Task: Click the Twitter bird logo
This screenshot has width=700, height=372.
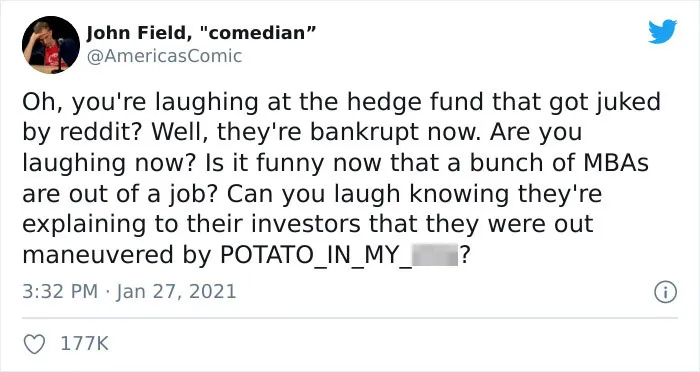Action: pos(662,31)
